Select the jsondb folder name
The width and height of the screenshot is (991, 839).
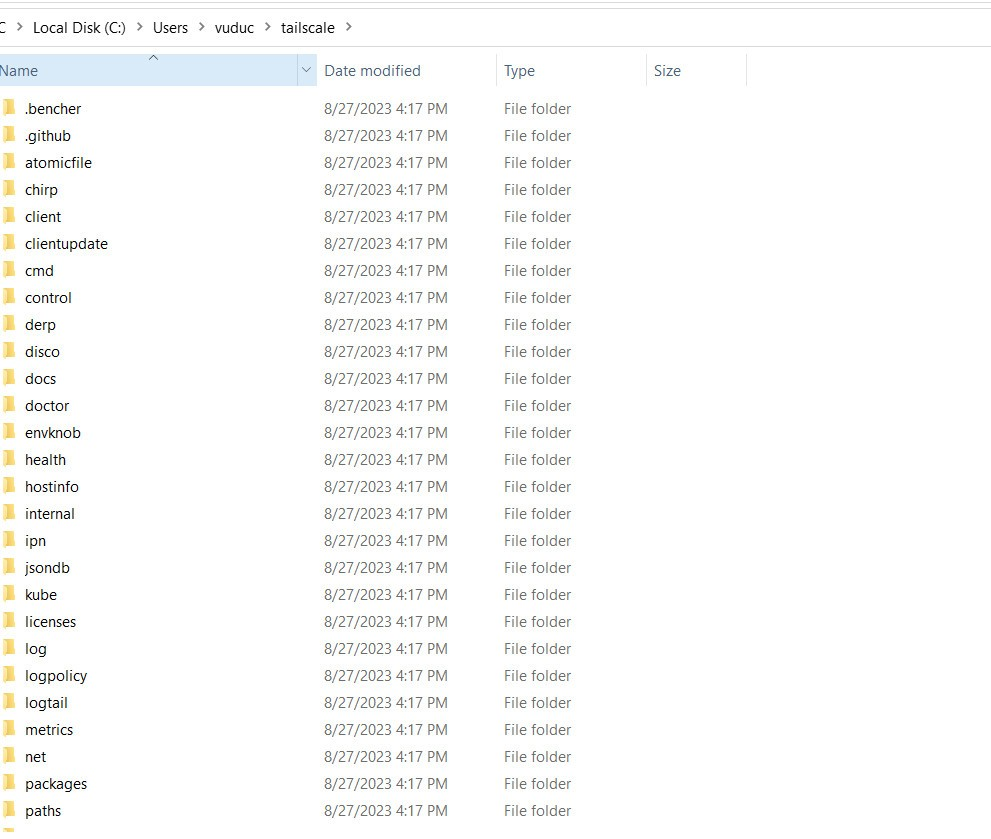point(47,568)
